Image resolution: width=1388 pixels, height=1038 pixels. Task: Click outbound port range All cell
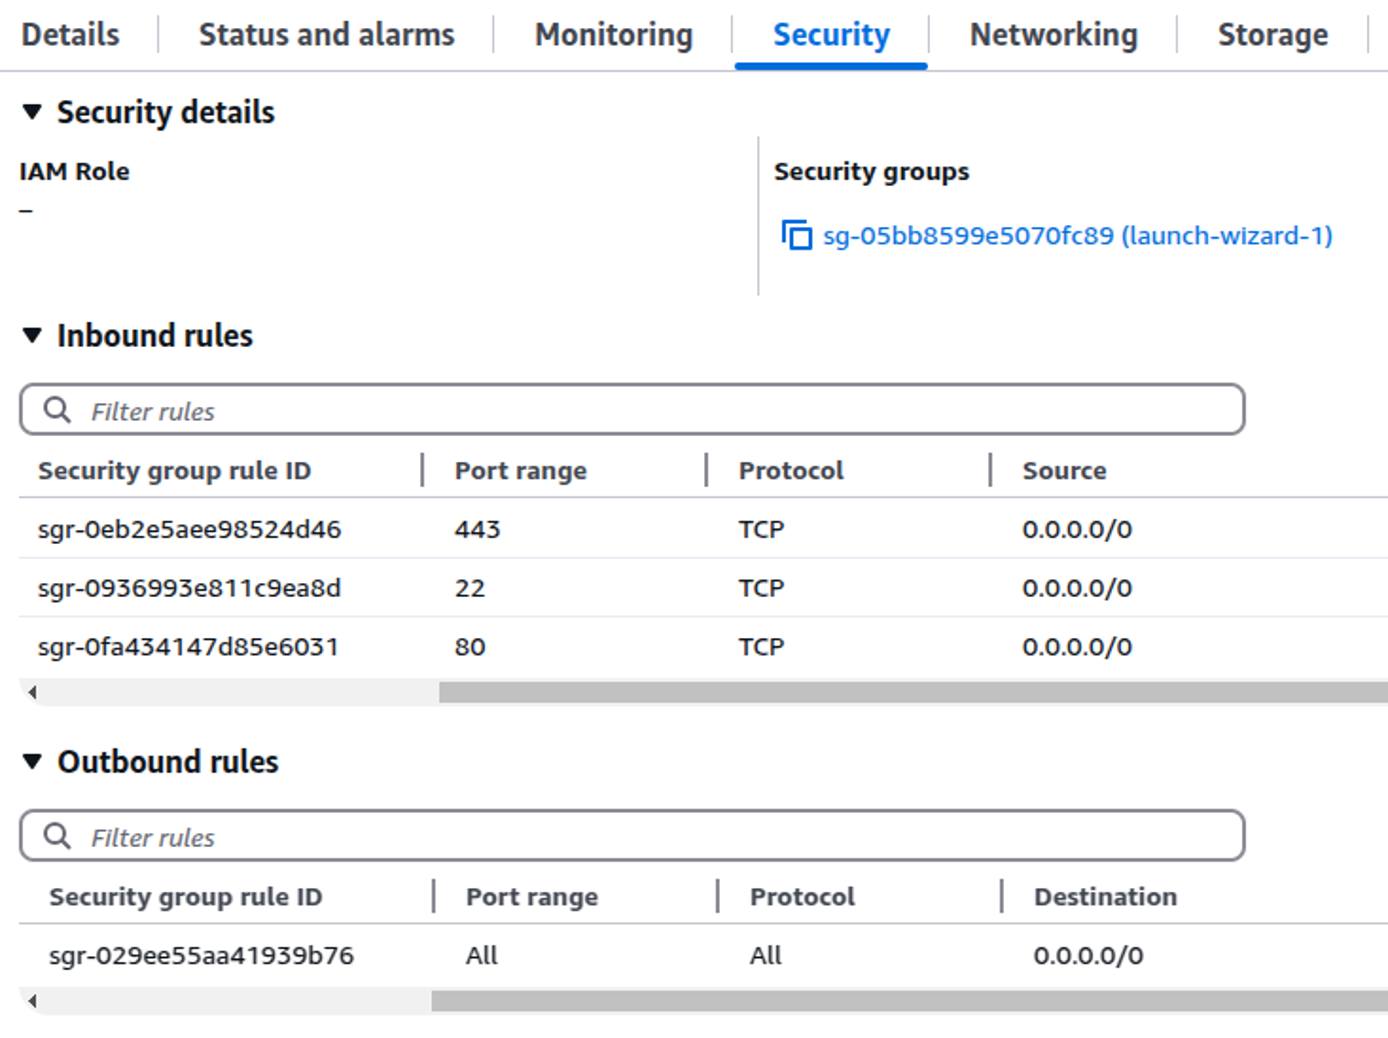(481, 955)
